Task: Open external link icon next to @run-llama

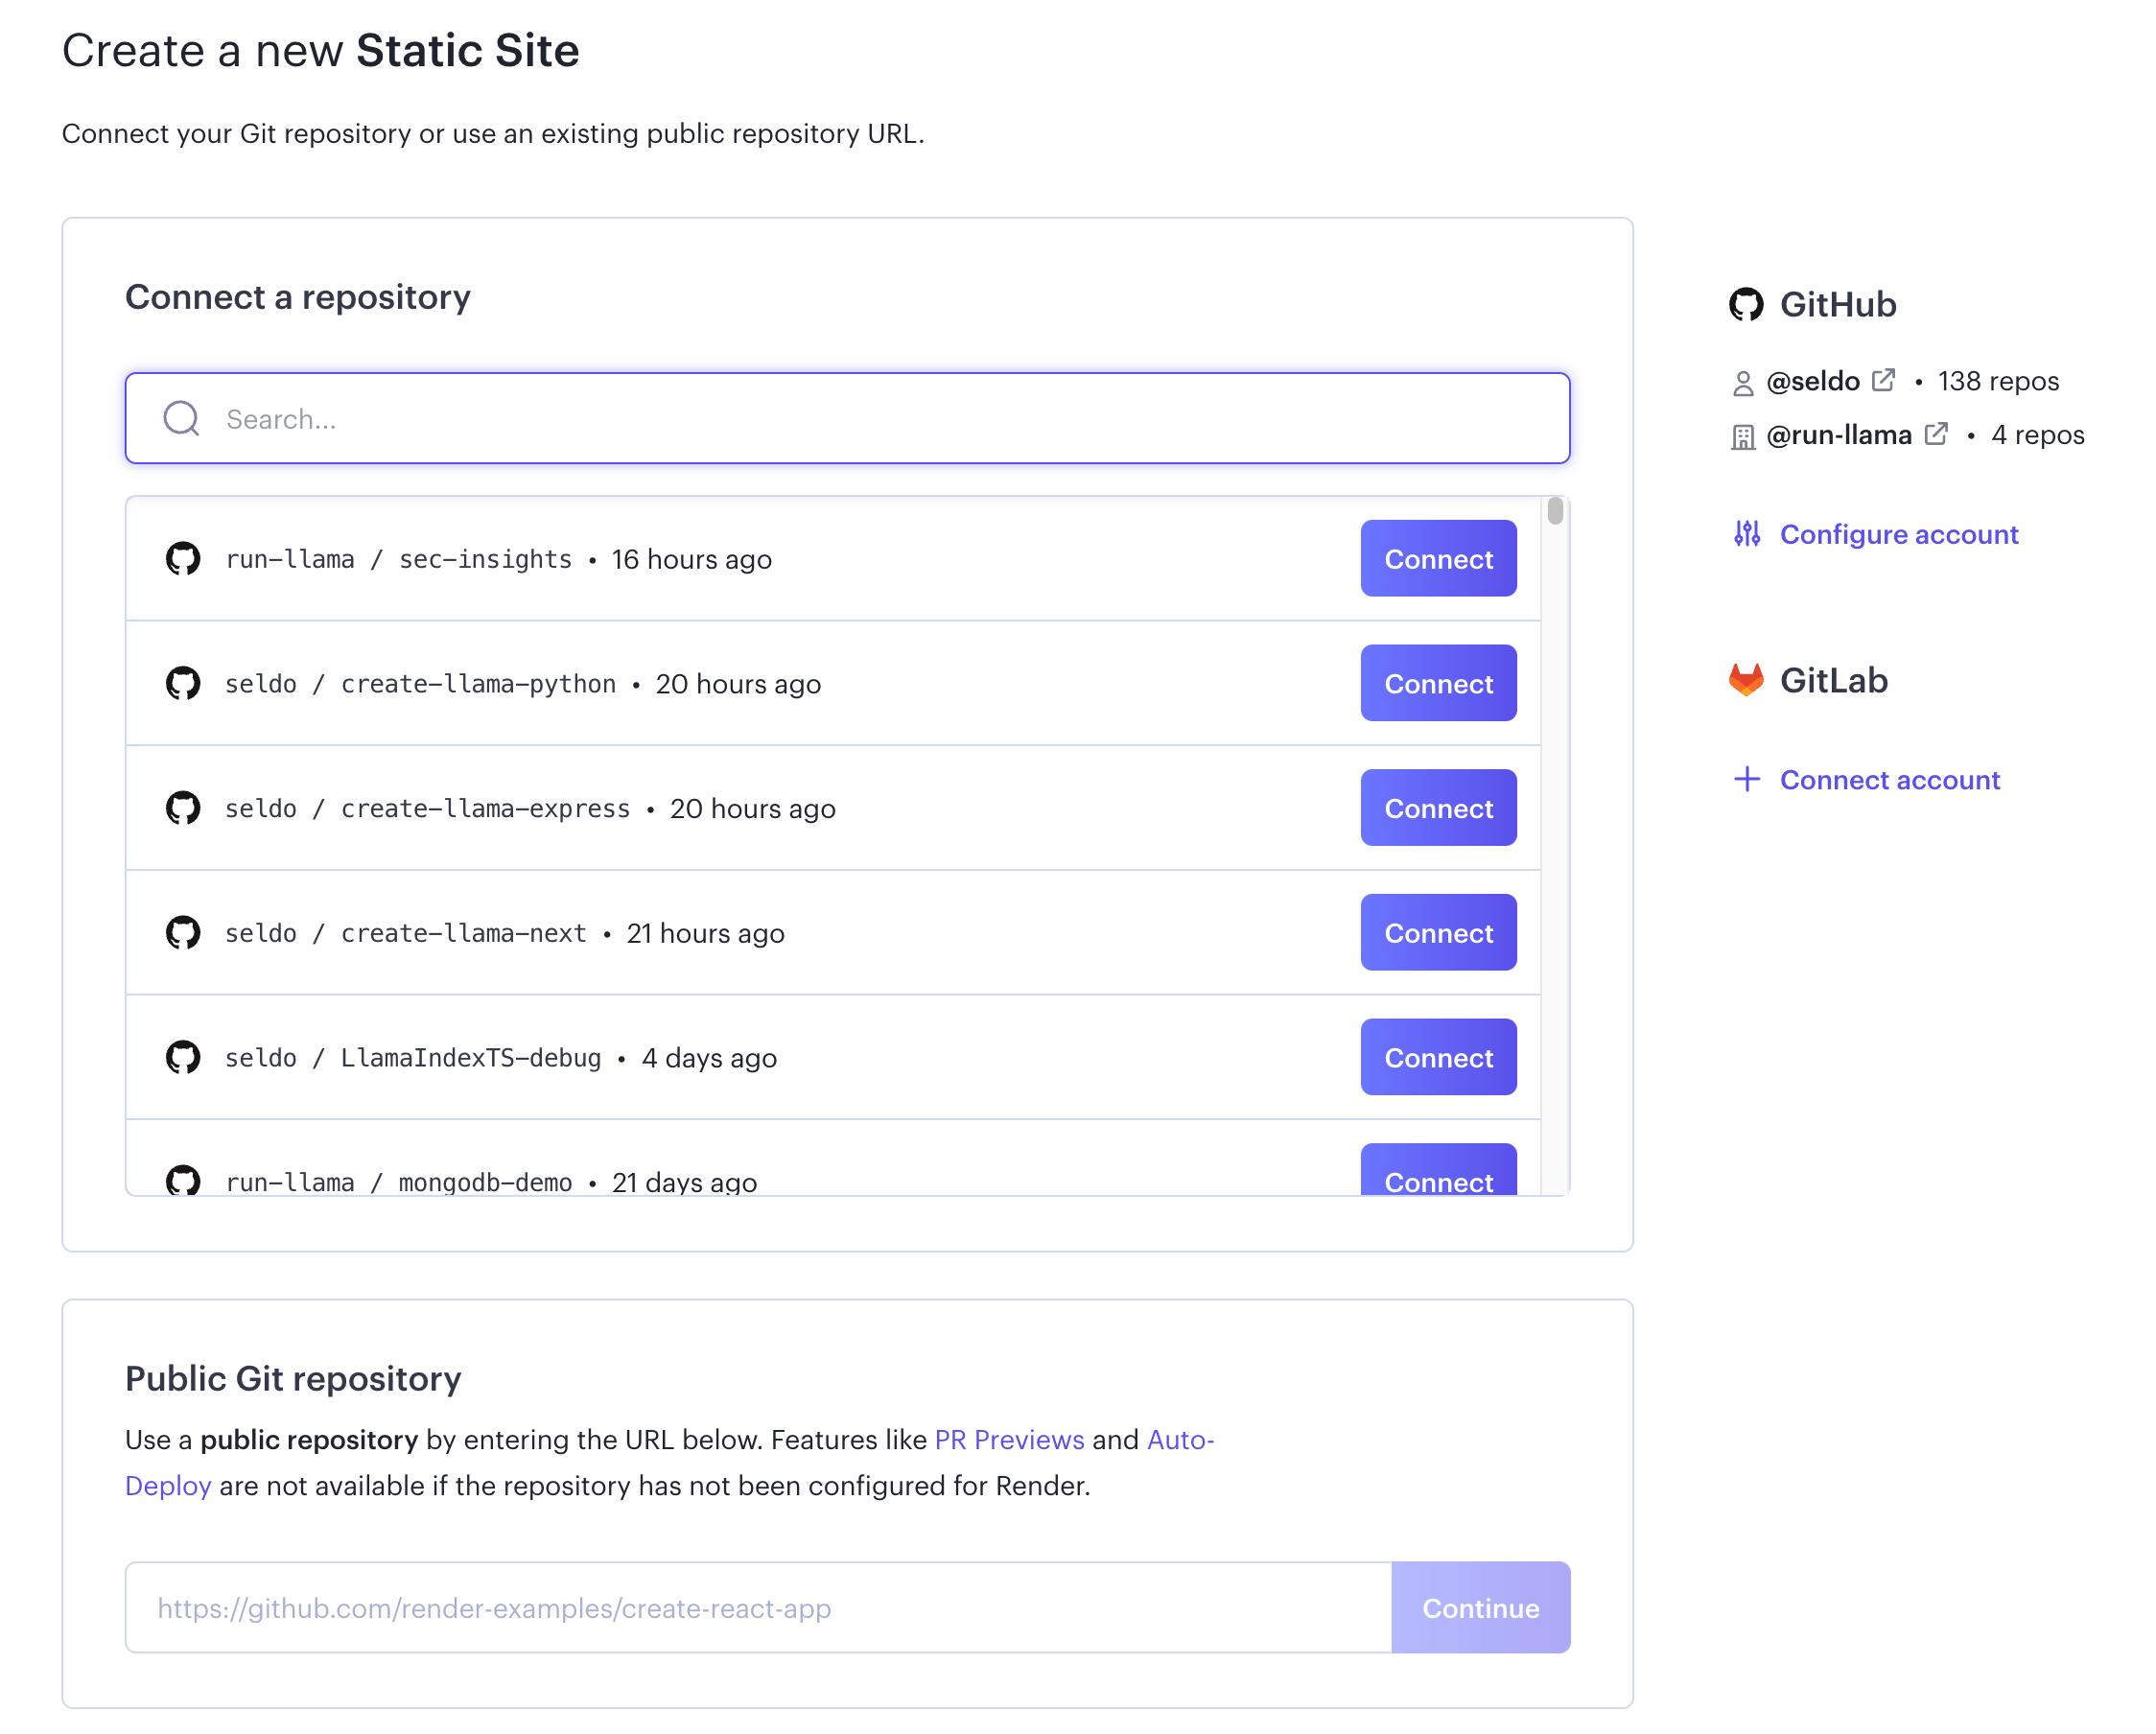Action: point(1937,434)
